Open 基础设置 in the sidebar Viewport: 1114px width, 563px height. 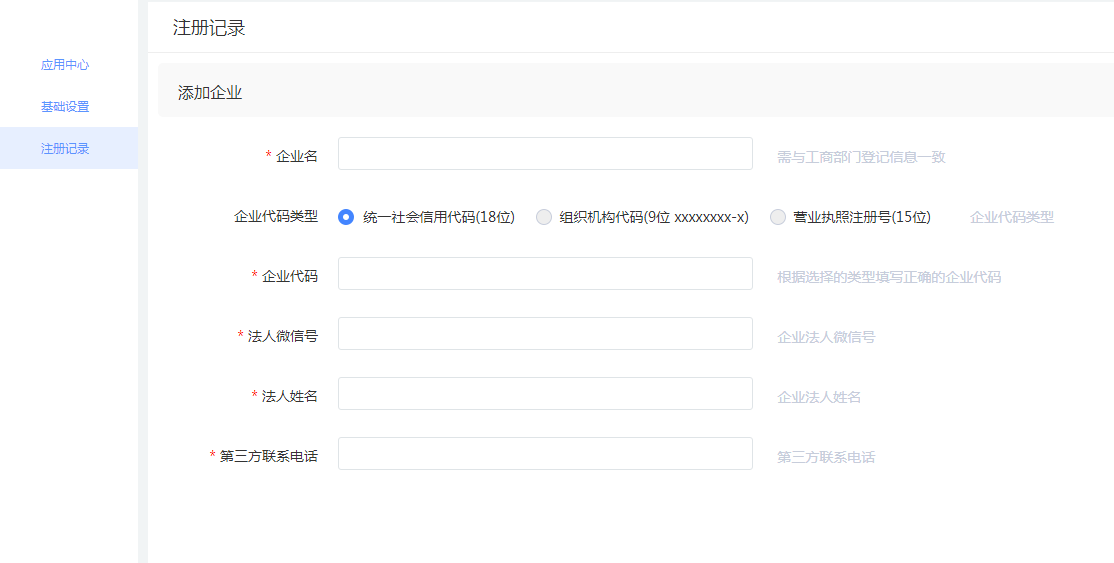65,107
